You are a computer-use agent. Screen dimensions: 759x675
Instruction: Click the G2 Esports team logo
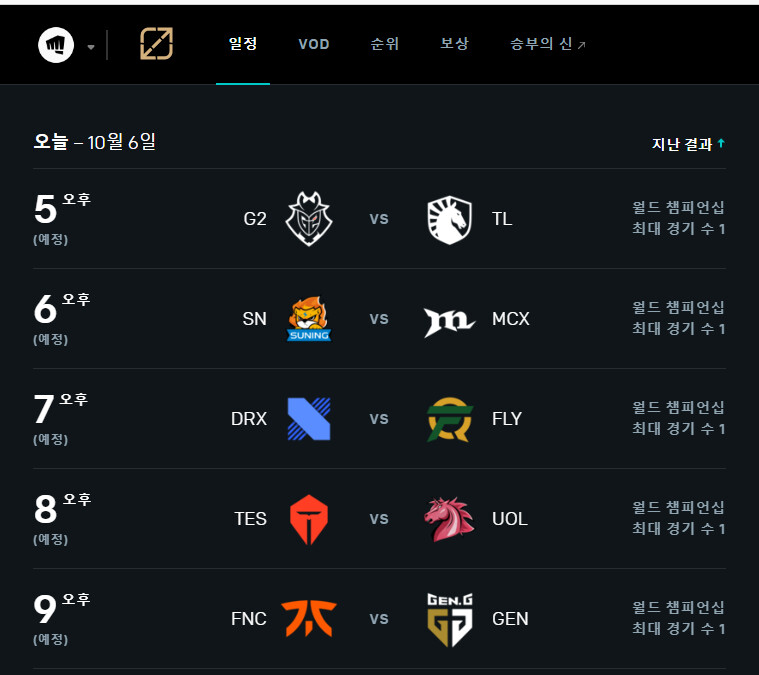point(309,218)
